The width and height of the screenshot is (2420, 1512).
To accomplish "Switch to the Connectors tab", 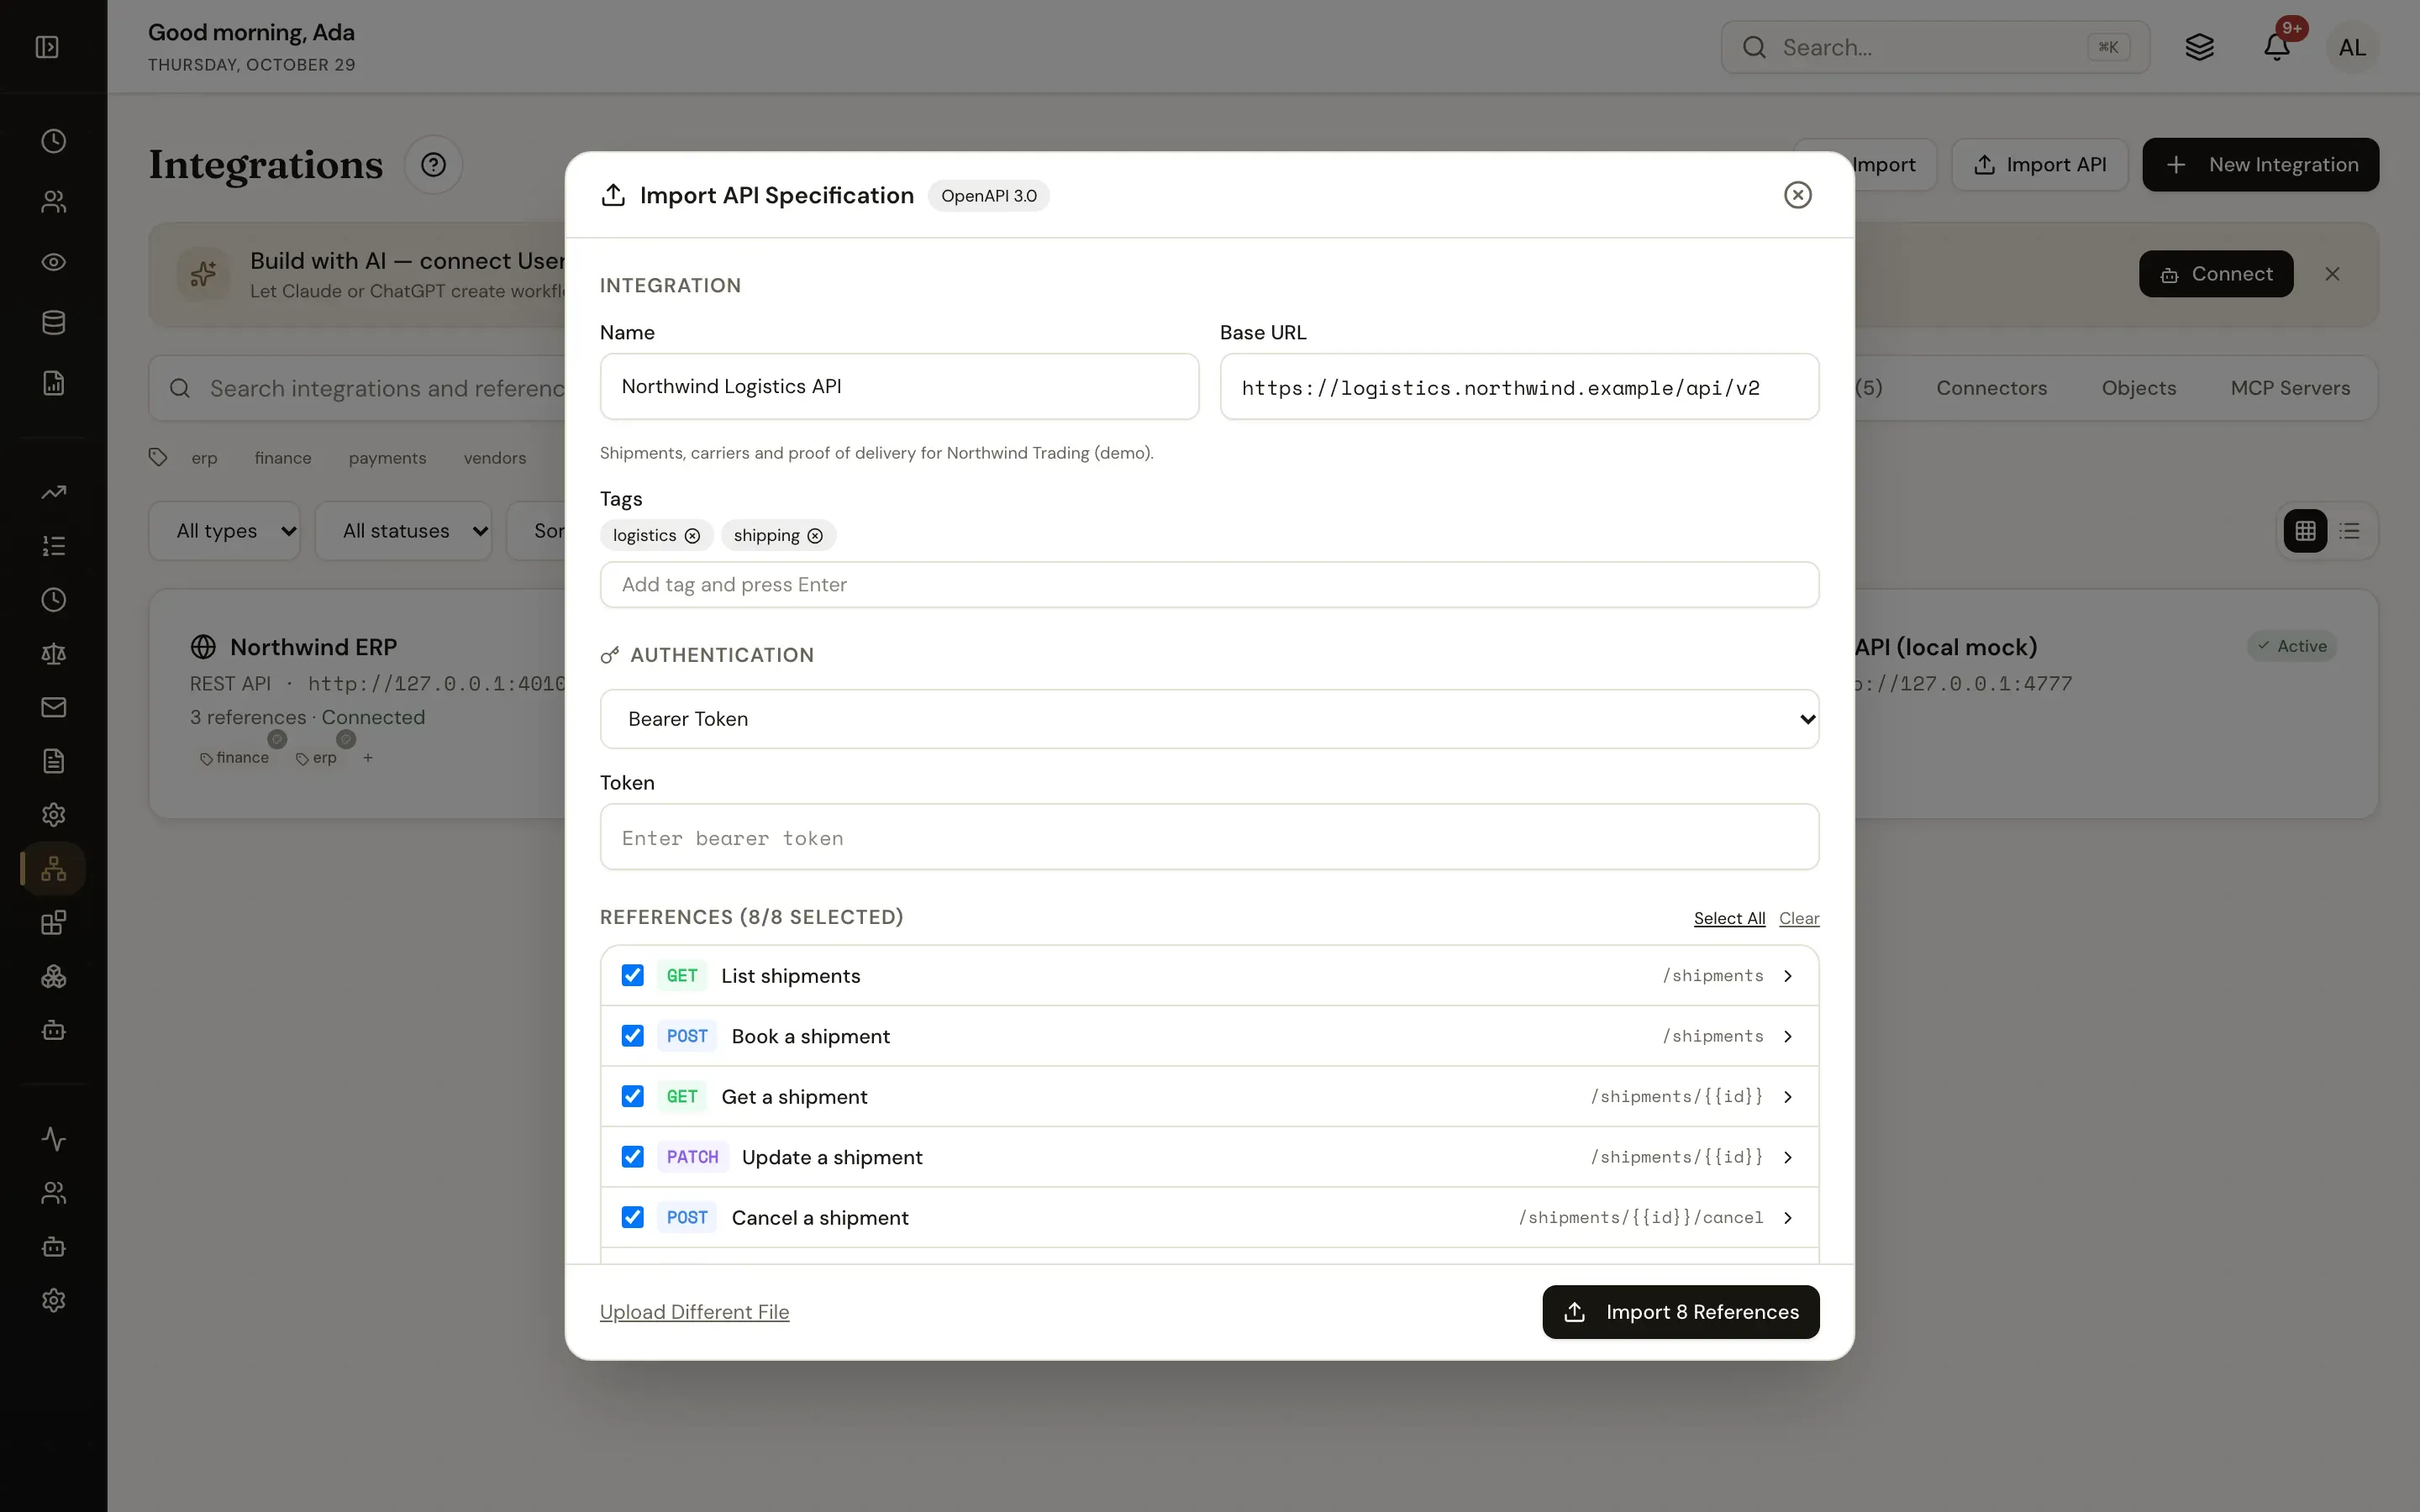I will click(x=1991, y=388).
